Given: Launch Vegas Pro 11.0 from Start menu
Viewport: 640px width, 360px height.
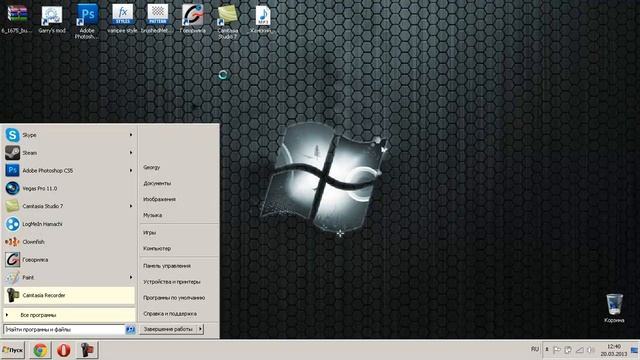Looking at the screenshot, I should pos(69,189).
